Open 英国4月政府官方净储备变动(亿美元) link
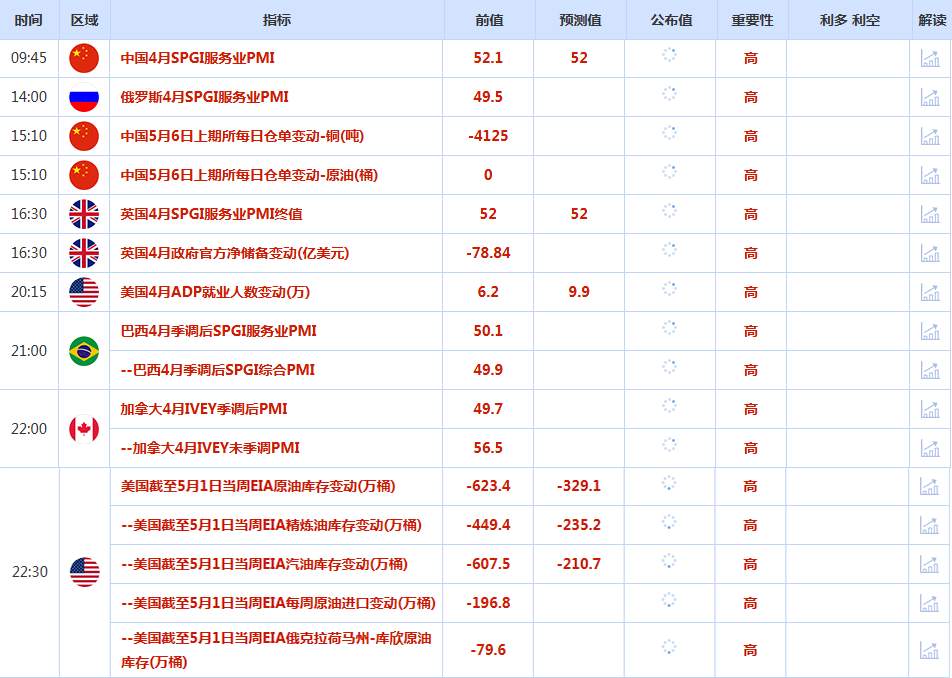This screenshot has height=678, width=952. tap(235, 253)
